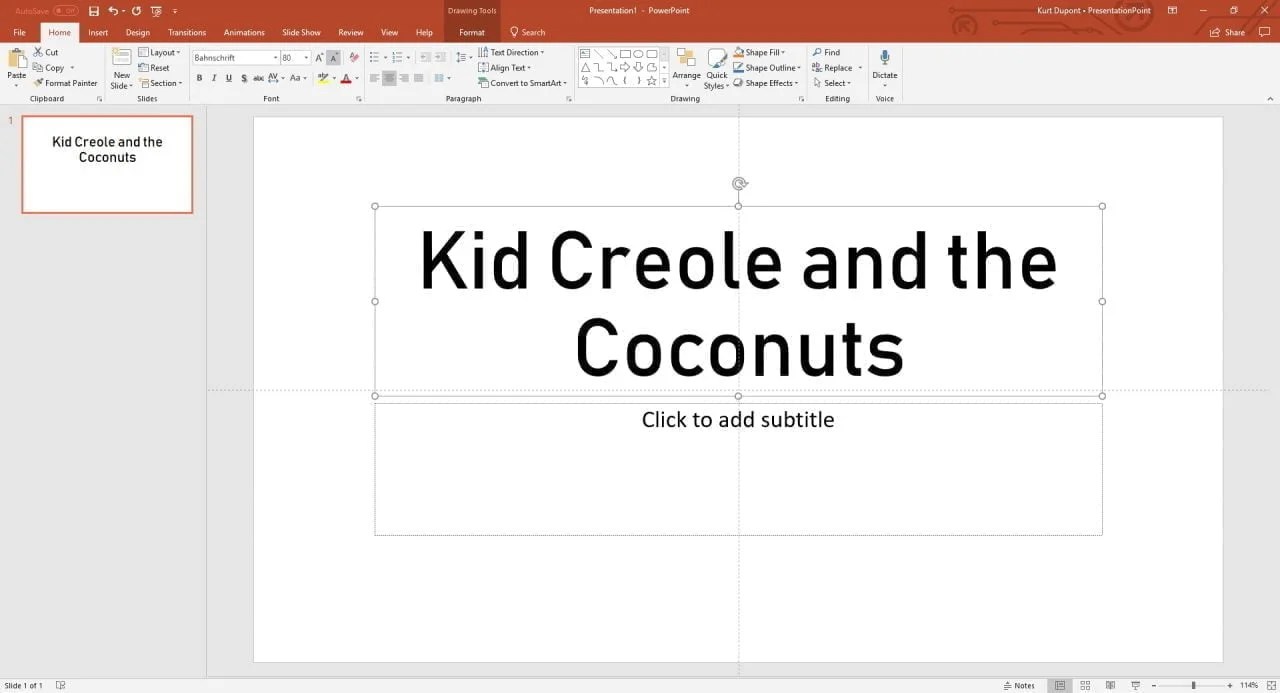Apply bold formatting to the text

pyautogui.click(x=199, y=78)
